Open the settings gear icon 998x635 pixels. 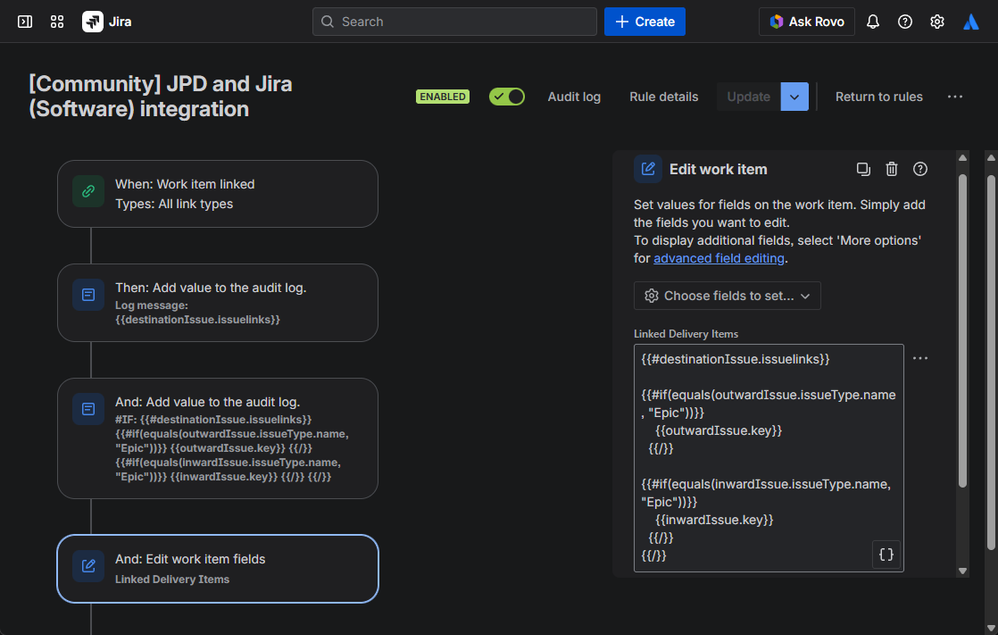(x=937, y=22)
